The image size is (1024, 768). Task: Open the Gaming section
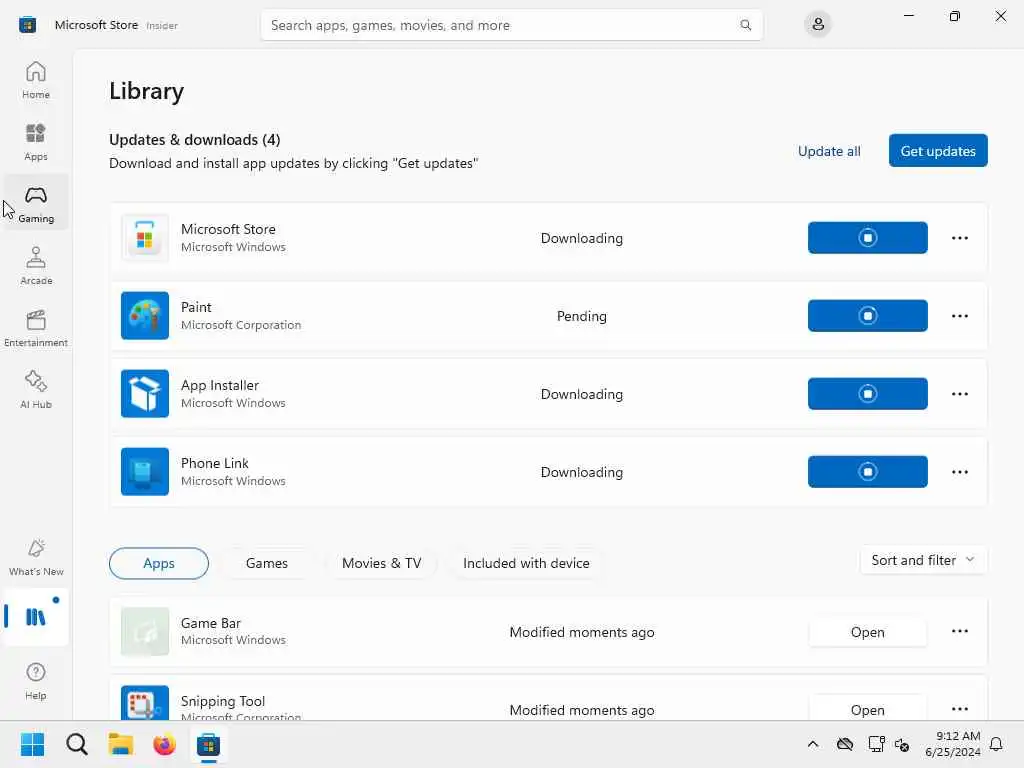(36, 204)
